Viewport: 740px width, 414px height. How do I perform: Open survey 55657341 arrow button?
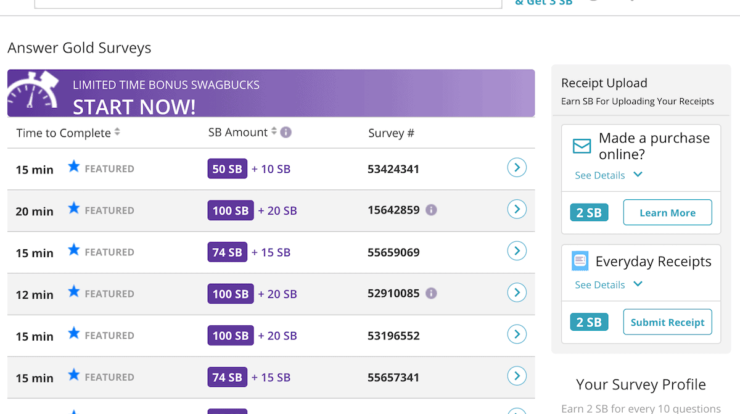coord(517,376)
